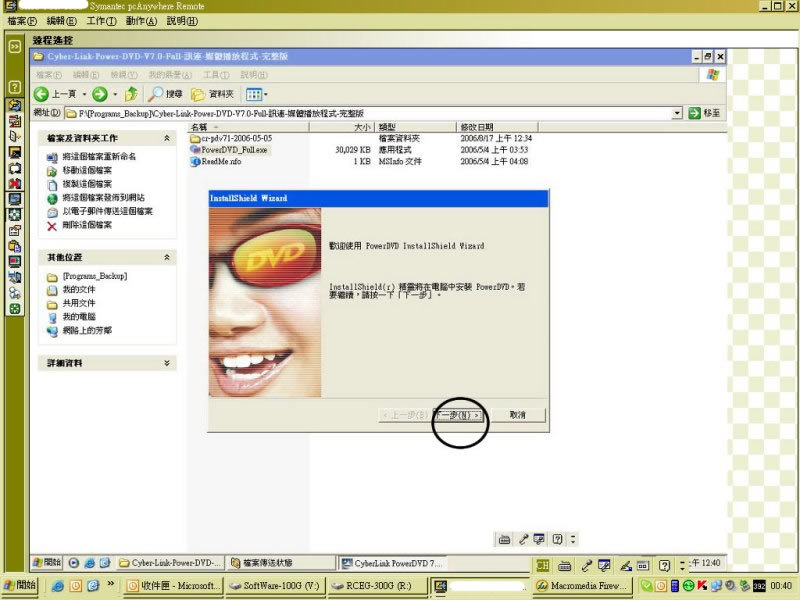Open the 搜尋 search tool in Explorer
This screenshot has height=600, width=800.
point(166,94)
